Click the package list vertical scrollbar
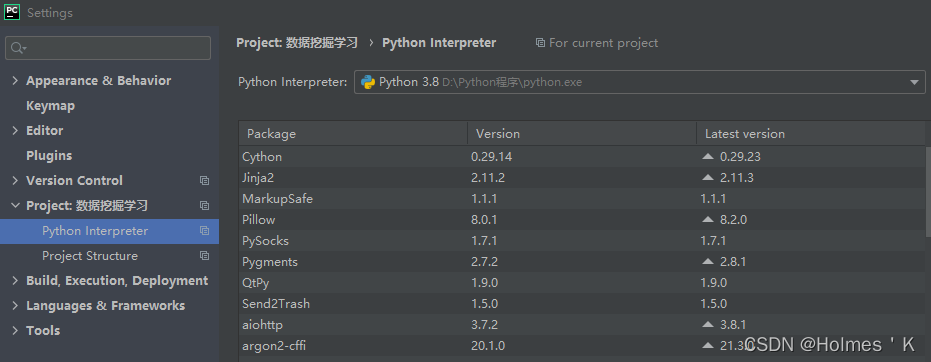Screen dimensions: 931x362 coord(928,192)
